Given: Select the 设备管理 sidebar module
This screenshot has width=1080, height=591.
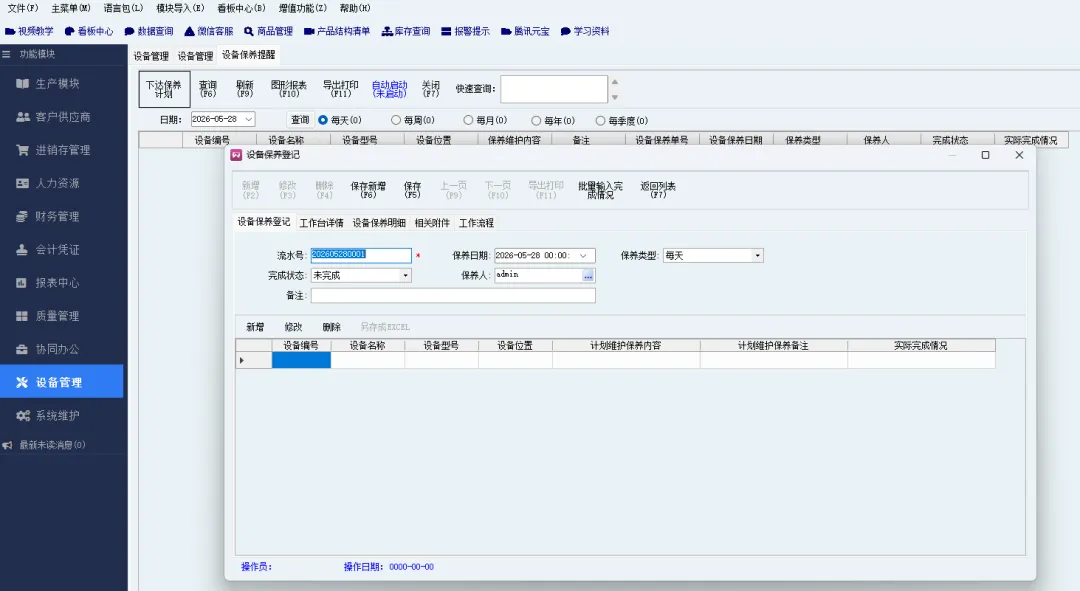Looking at the screenshot, I should pos(61,382).
